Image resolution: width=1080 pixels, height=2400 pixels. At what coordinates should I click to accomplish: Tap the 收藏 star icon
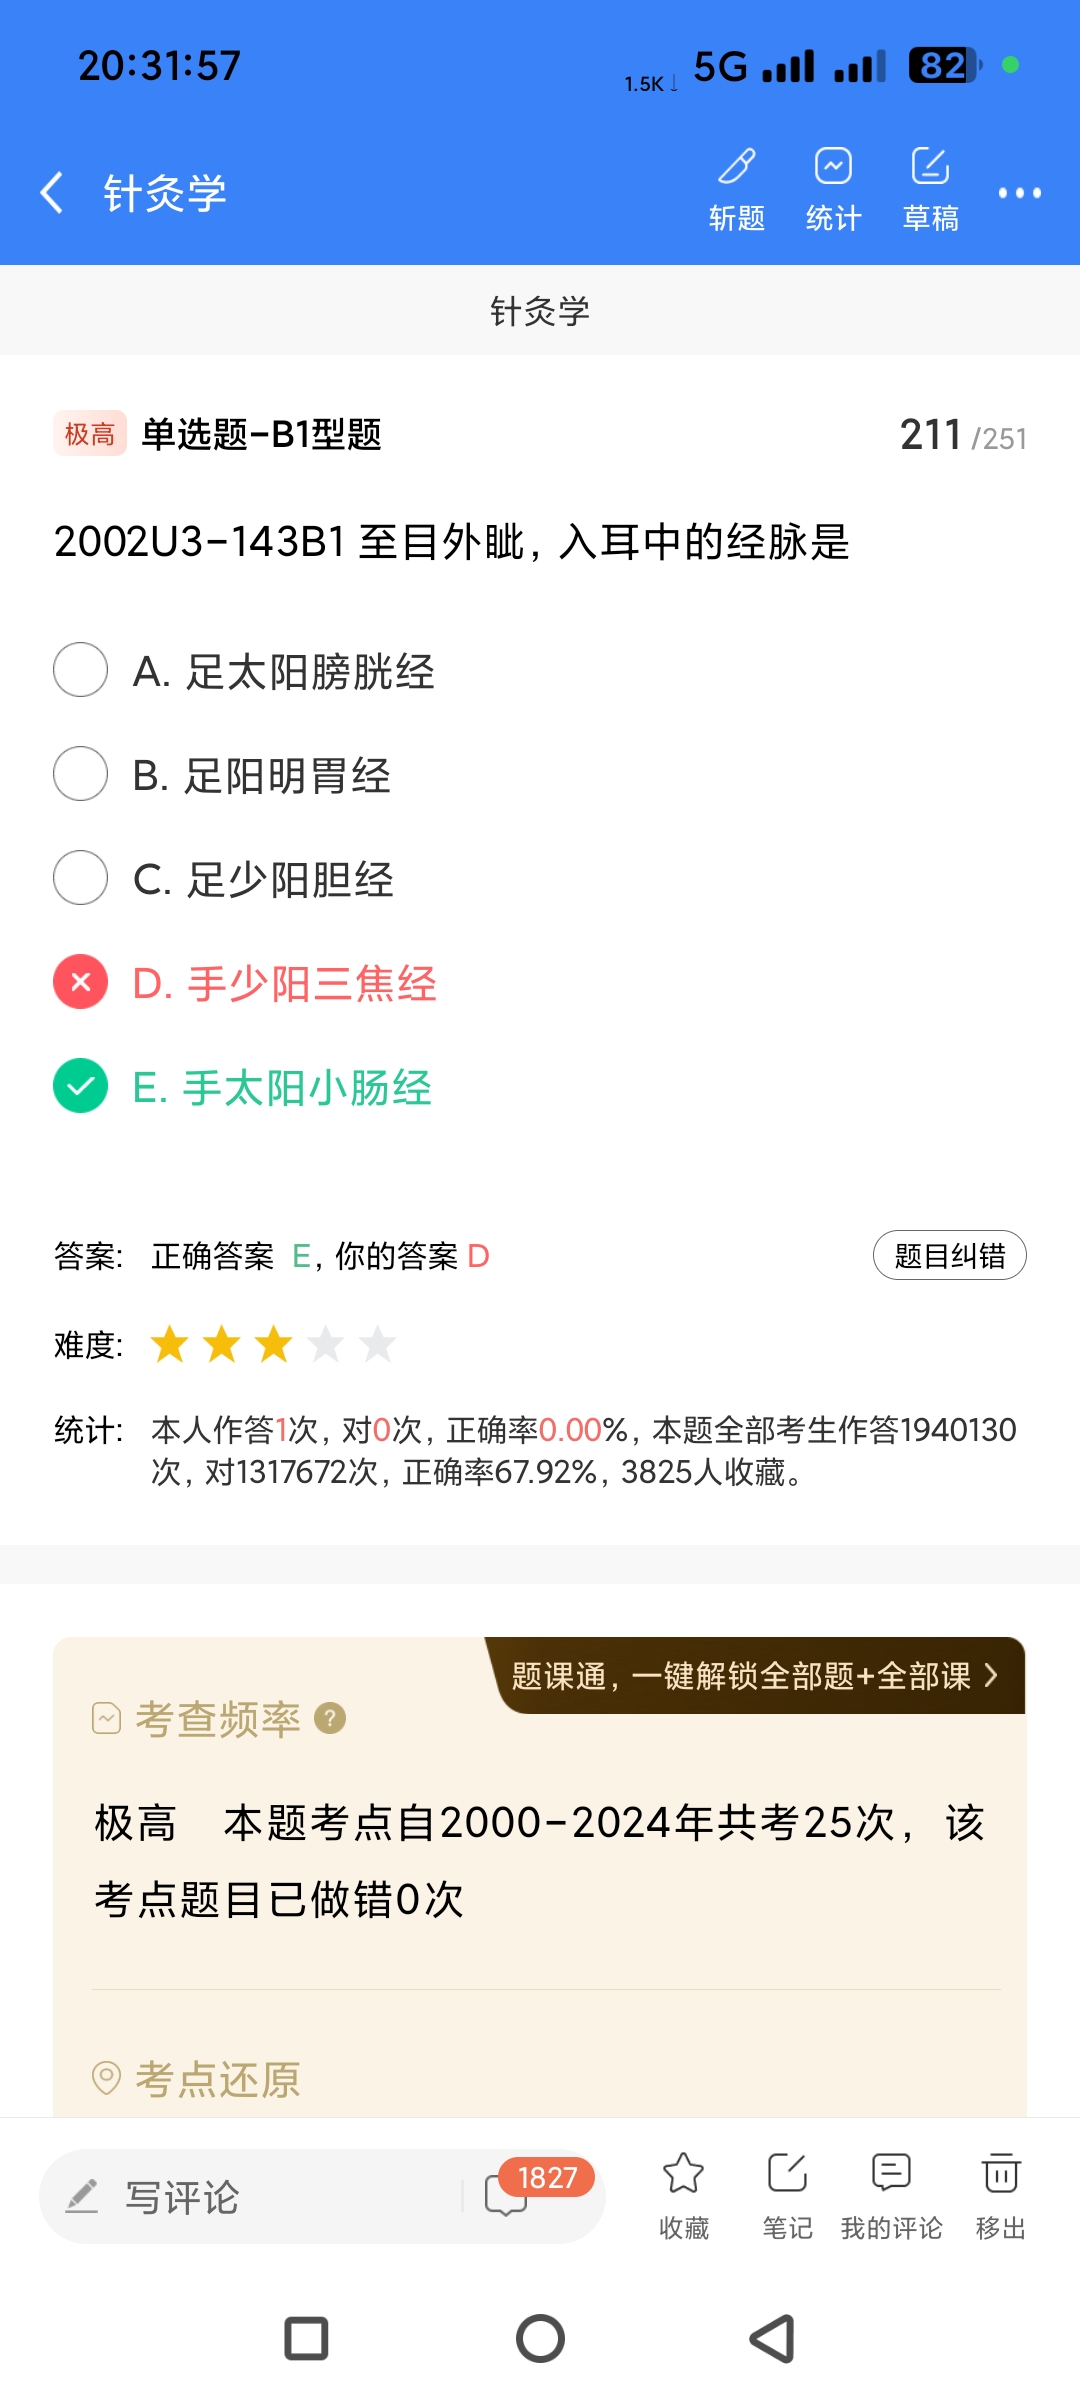tap(684, 2194)
